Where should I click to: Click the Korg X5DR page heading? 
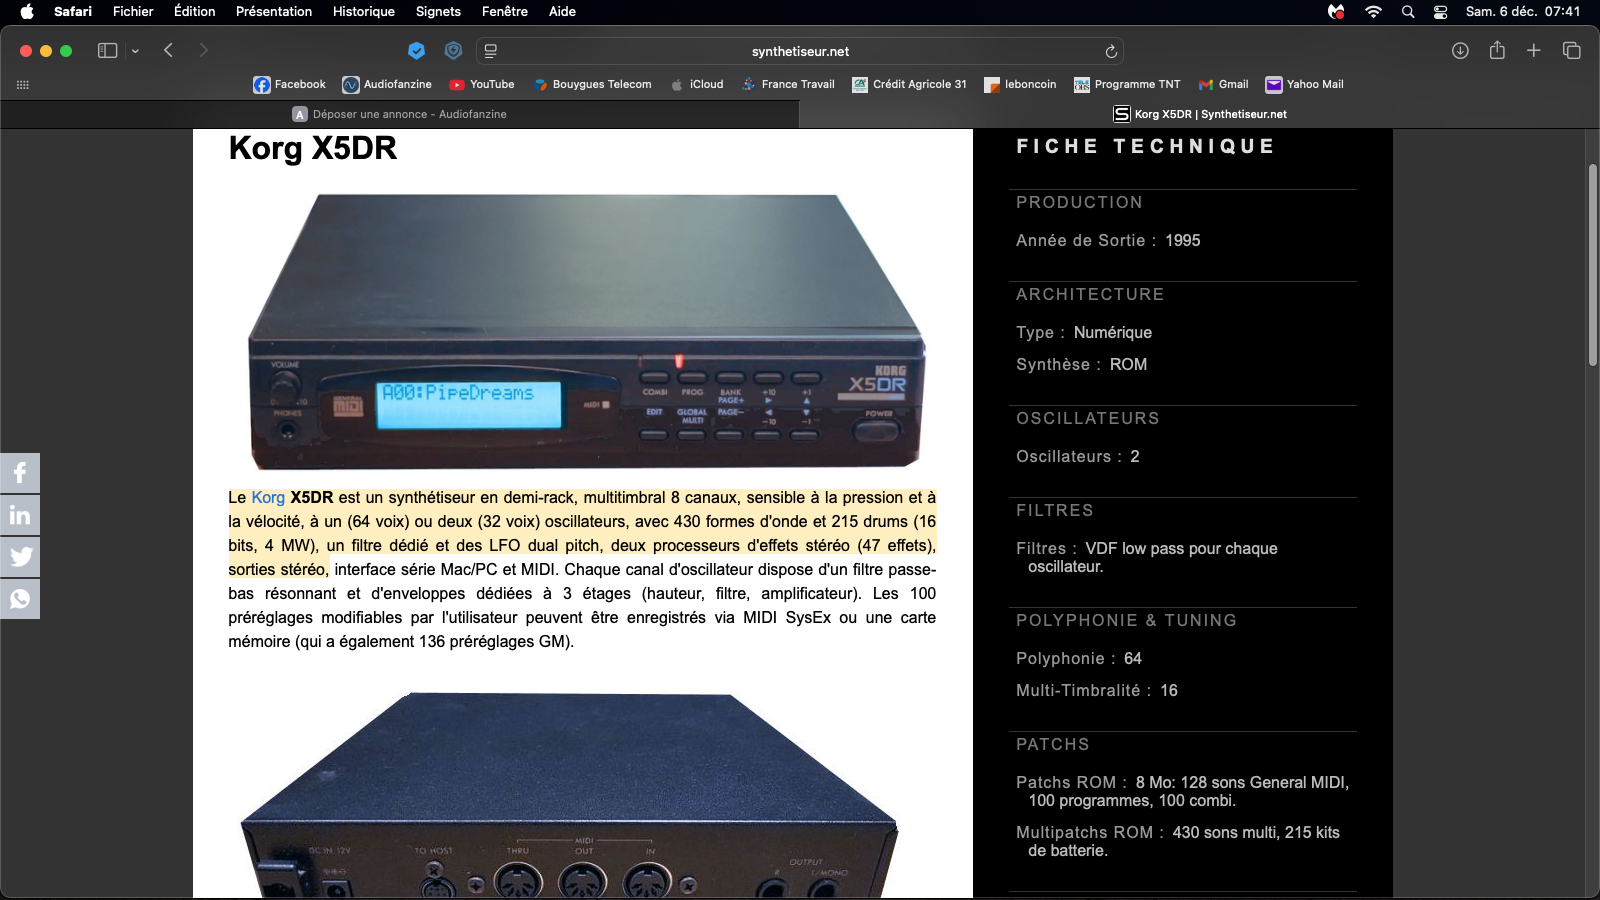pyautogui.click(x=313, y=148)
